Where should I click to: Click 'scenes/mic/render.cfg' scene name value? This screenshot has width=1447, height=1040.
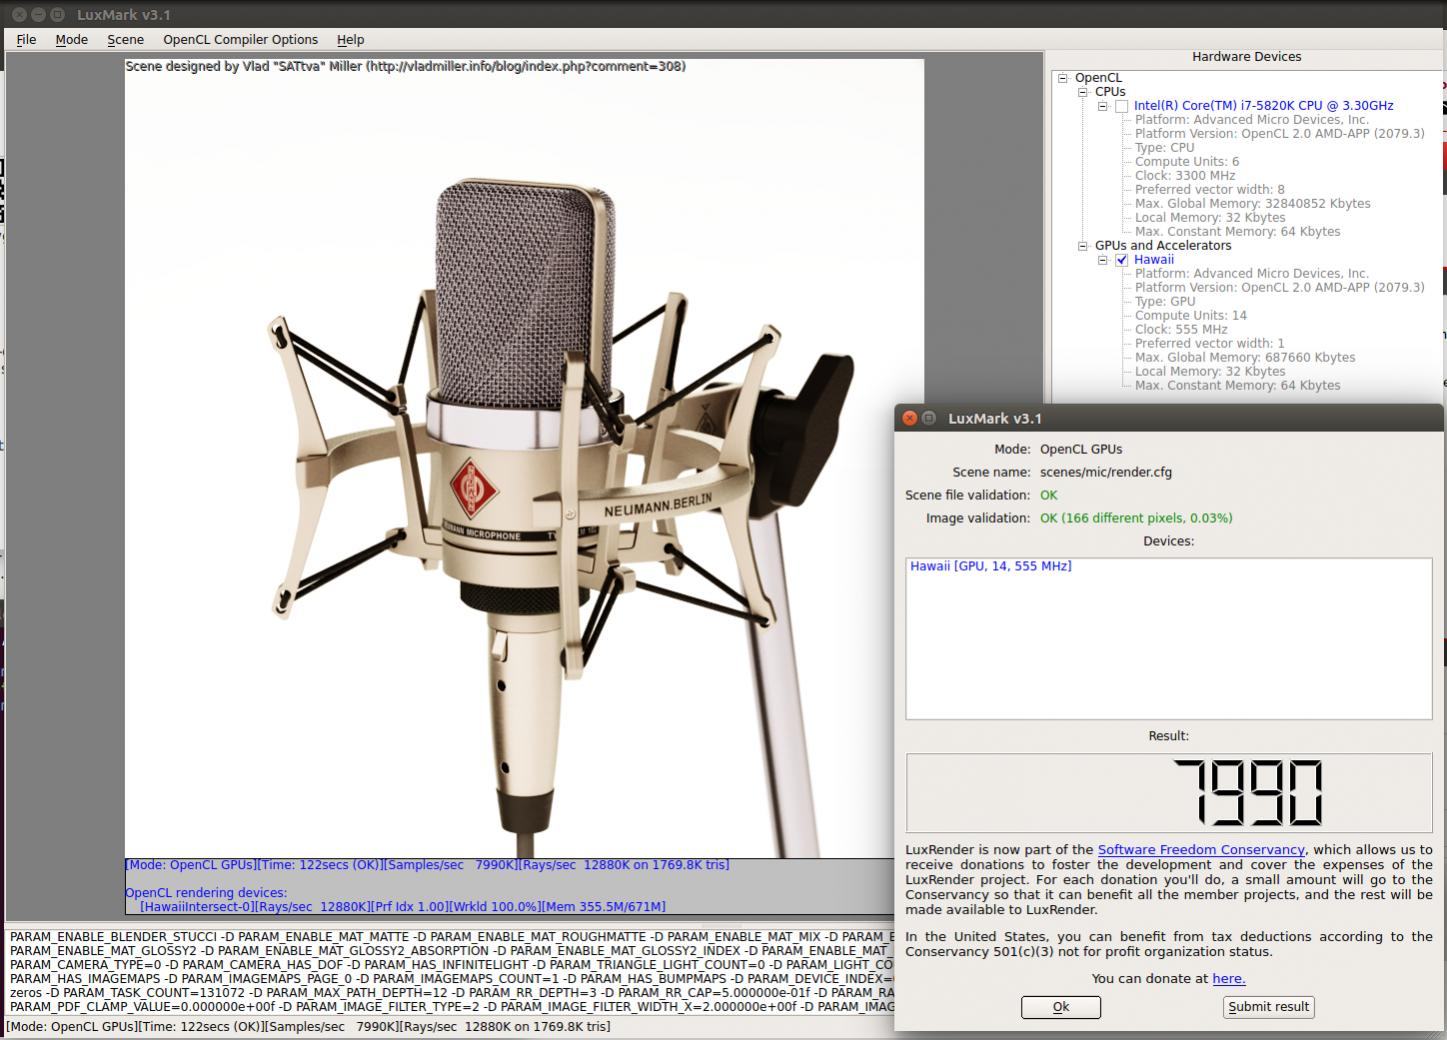tap(1105, 472)
